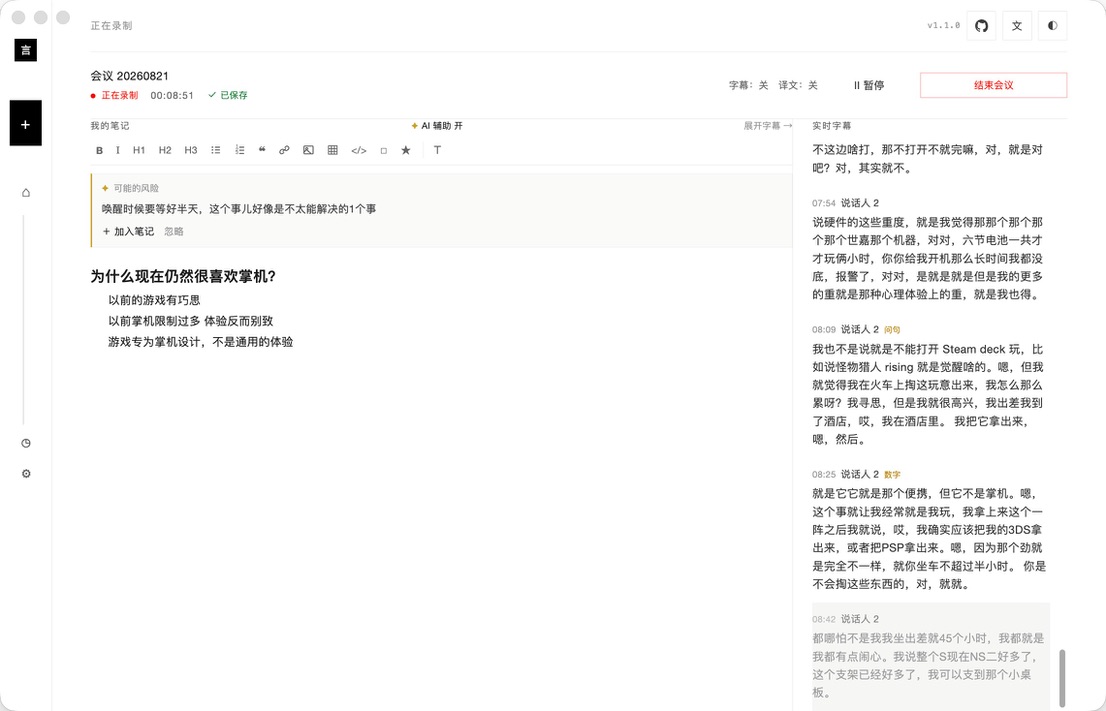Click version label v1.1.0
Screen dimensions: 1106x711
point(944,25)
